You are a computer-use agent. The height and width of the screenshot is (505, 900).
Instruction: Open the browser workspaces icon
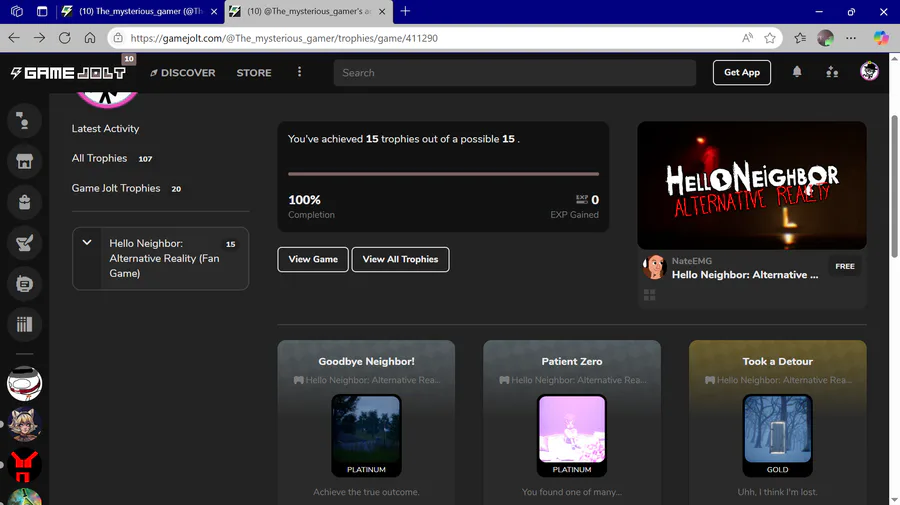(17, 11)
